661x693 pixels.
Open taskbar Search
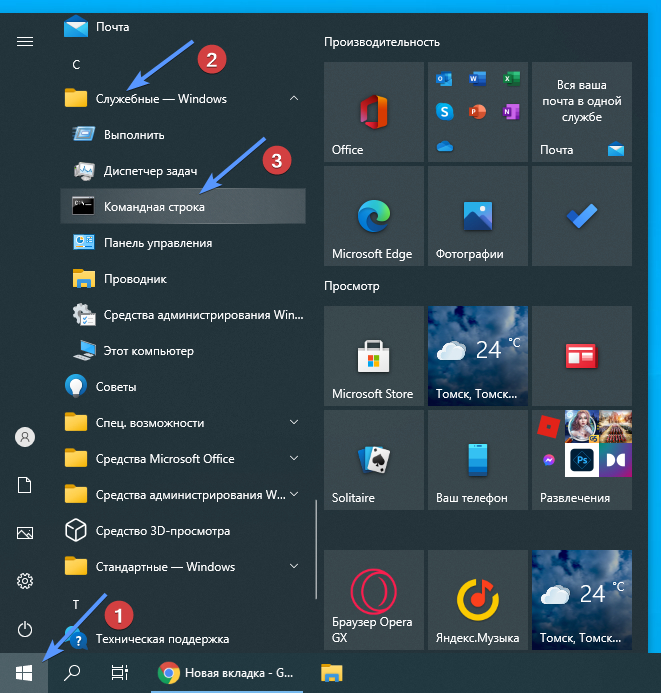[72, 673]
